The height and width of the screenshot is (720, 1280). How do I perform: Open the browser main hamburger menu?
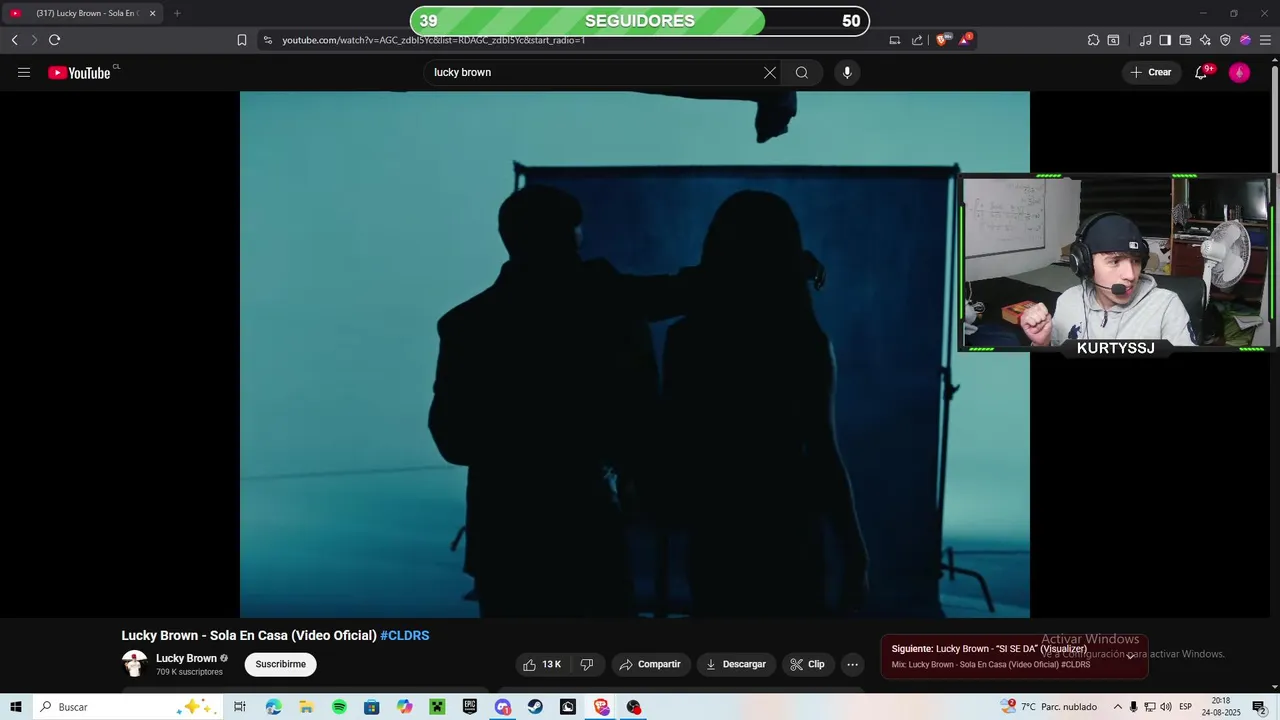(1265, 40)
